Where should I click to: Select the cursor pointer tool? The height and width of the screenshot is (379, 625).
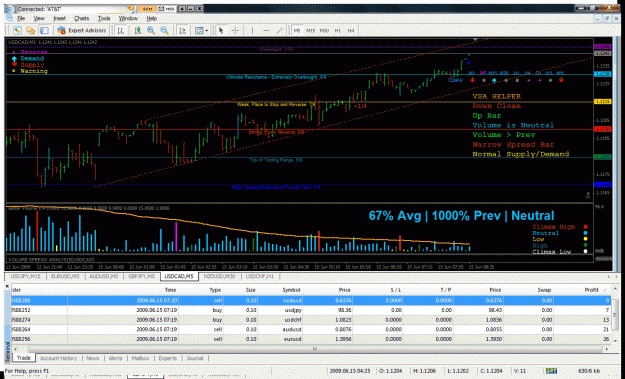coord(221,30)
